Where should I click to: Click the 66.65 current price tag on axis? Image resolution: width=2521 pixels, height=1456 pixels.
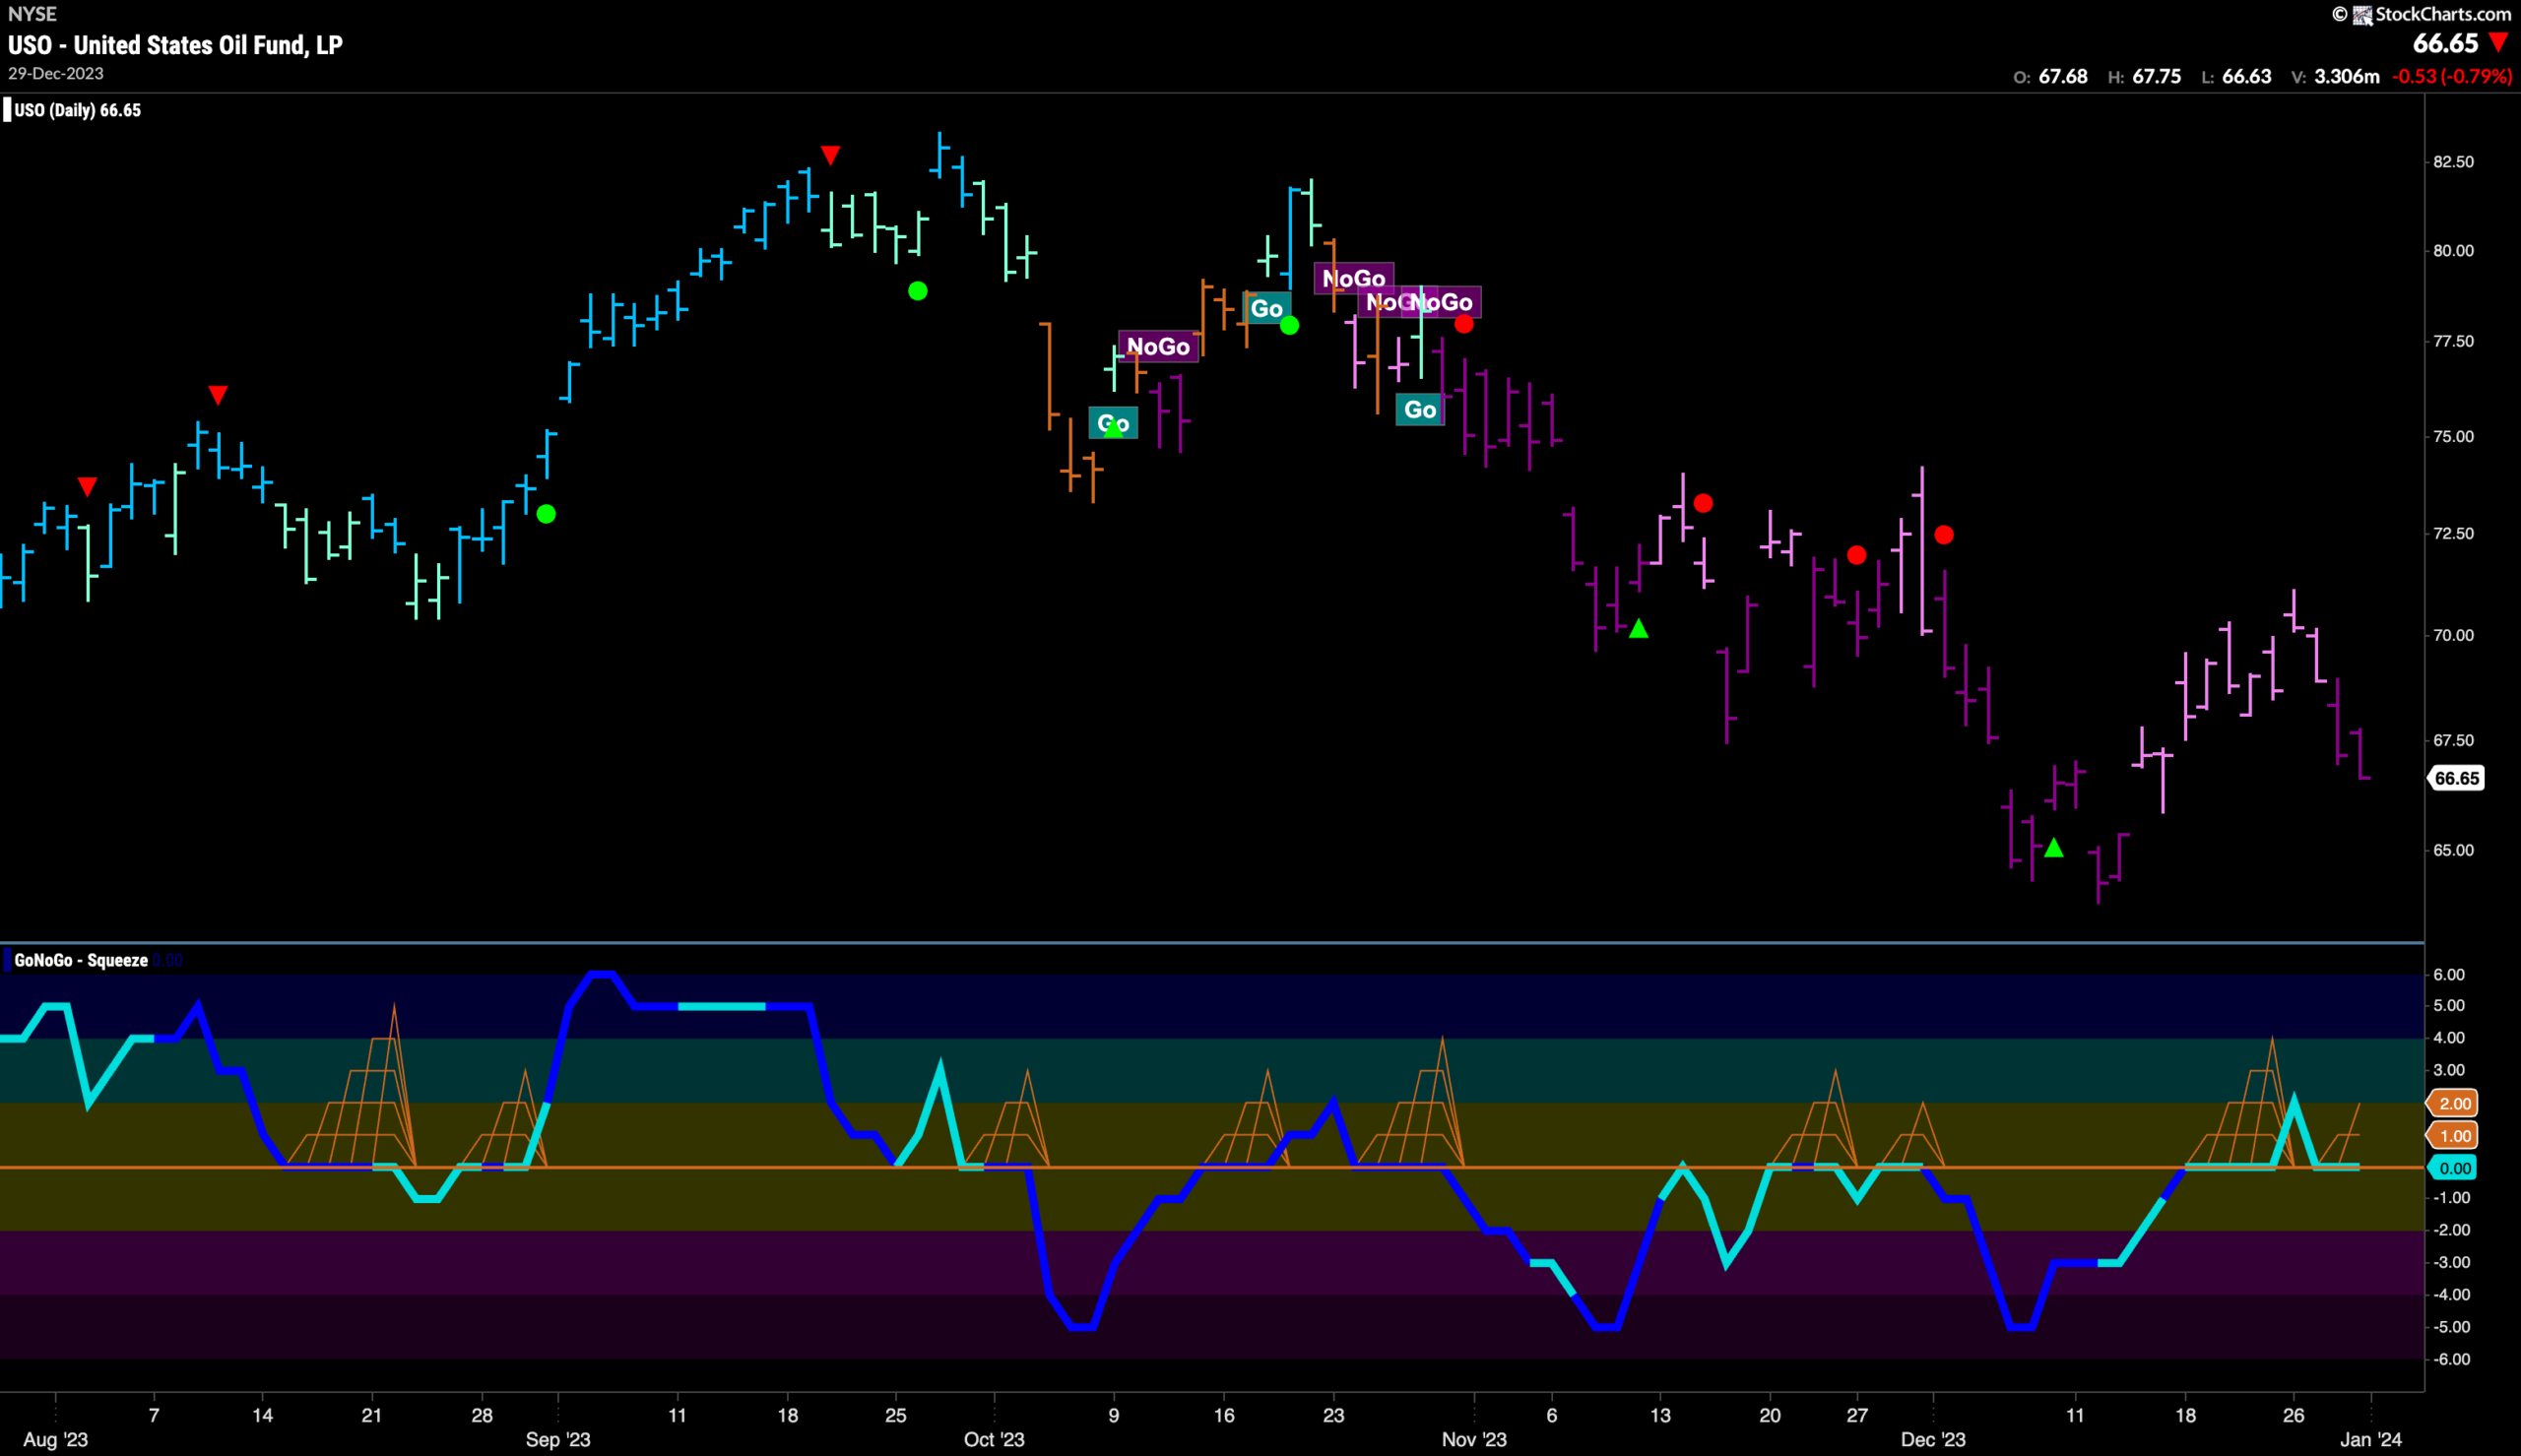pyautogui.click(x=2457, y=778)
